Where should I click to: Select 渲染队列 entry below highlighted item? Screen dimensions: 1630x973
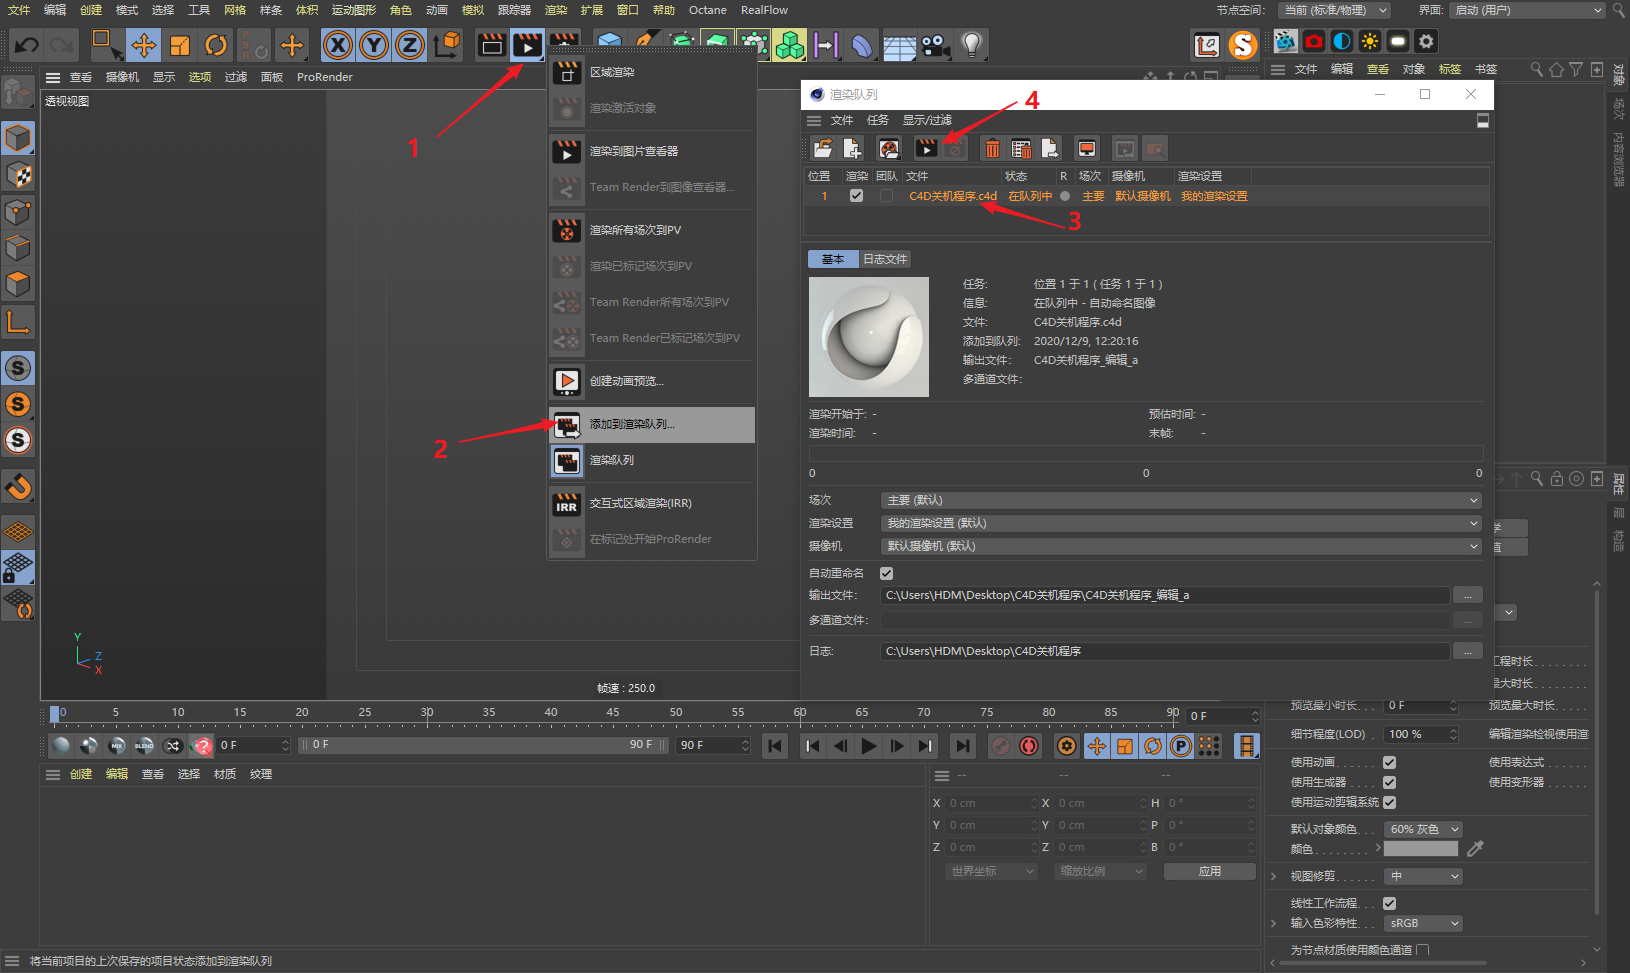click(x=652, y=460)
